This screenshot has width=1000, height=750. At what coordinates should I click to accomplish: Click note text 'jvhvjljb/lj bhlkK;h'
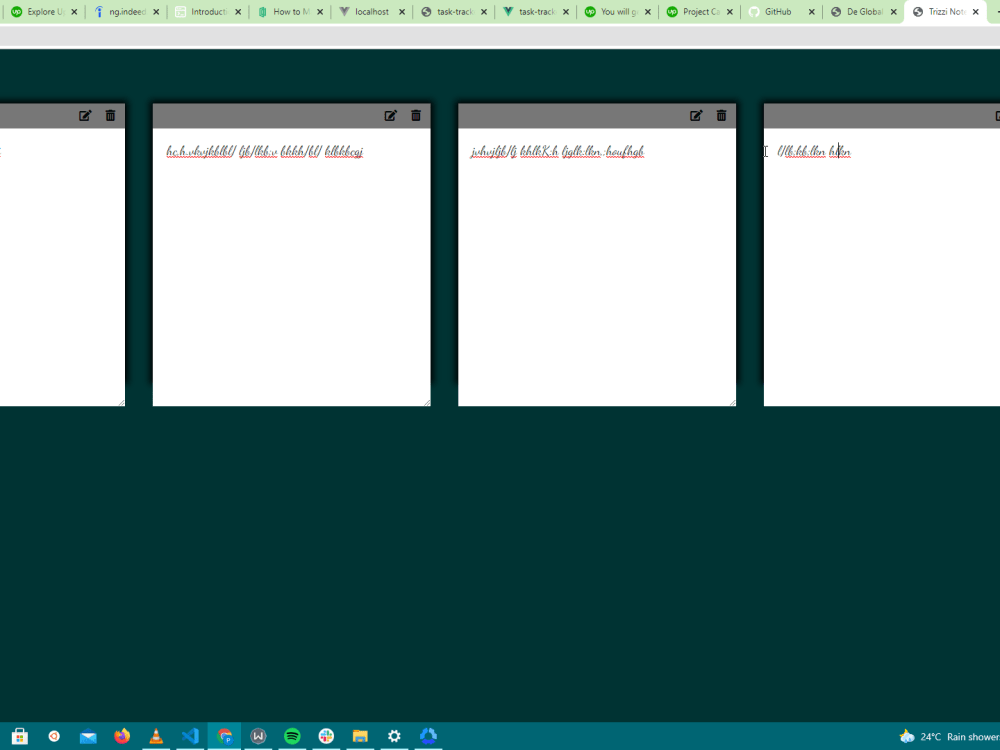point(514,151)
